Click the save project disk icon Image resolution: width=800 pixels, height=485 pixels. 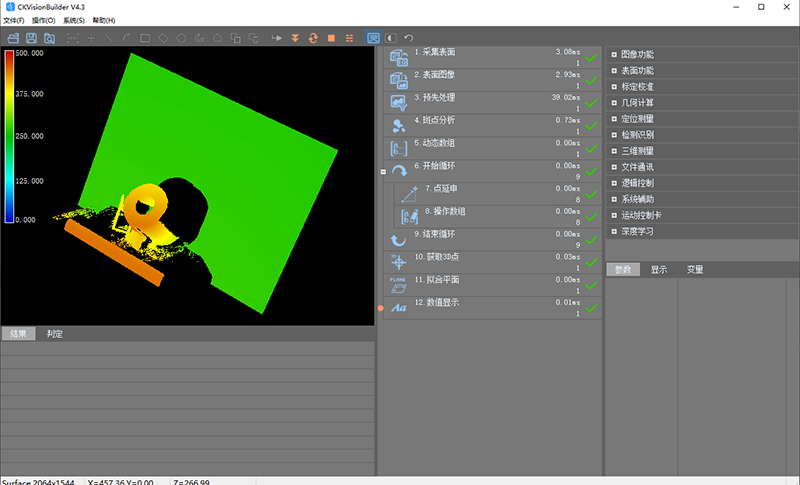(x=31, y=38)
